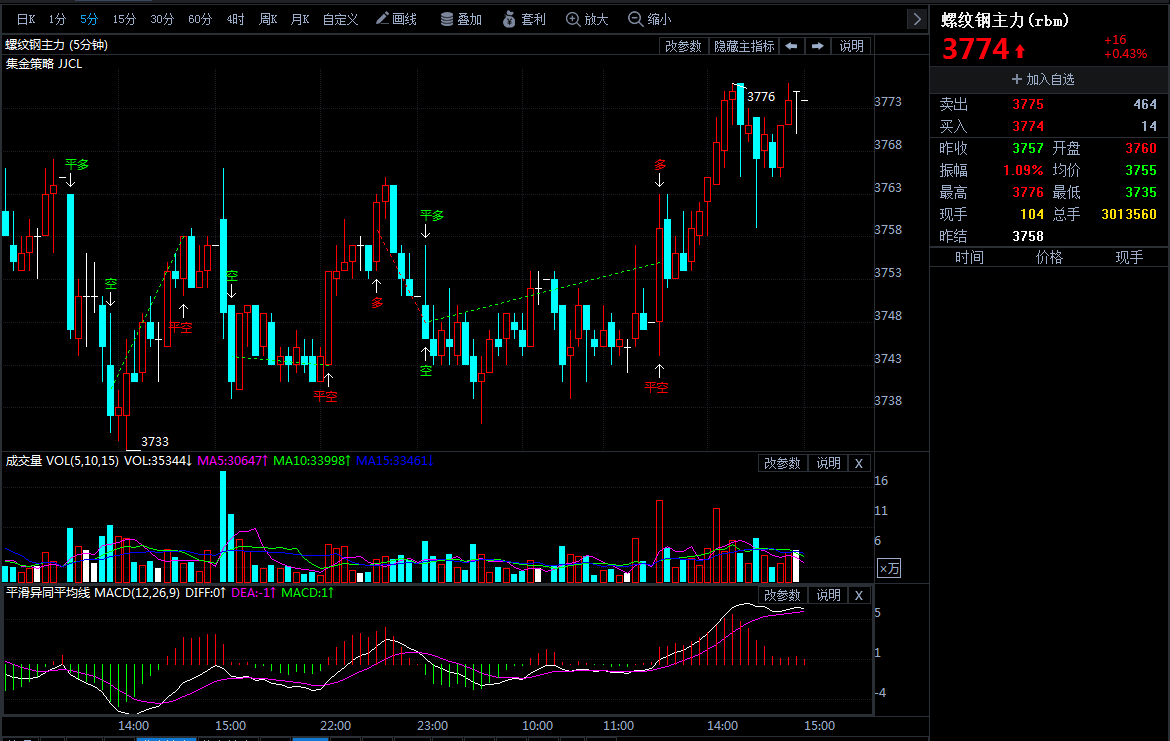Screen dimensions: 1170x741
Task: Click the ×万 volume unit box
Action: click(889, 569)
